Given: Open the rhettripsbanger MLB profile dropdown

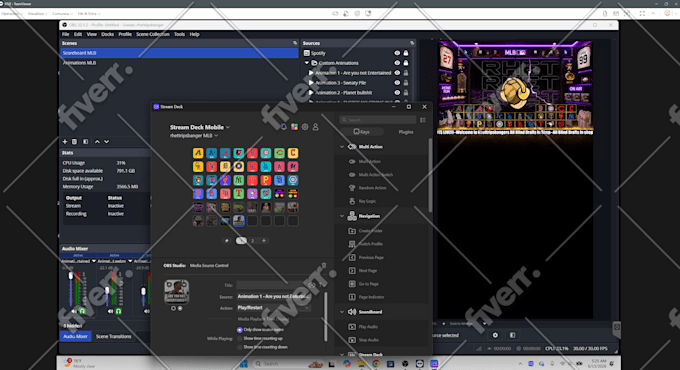Looking at the screenshot, I should [x=194, y=135].
